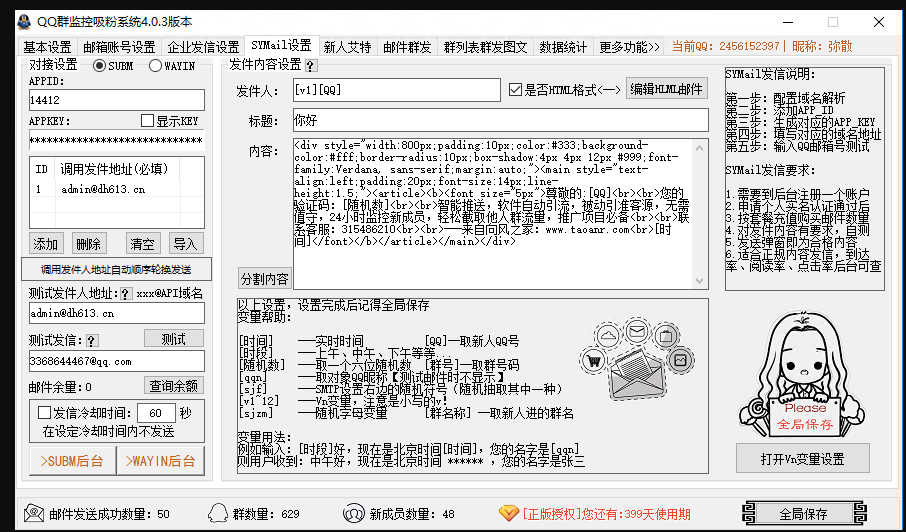Click 编辑HTML邮件 button
906x532 pixels.
tap(667, 89)
